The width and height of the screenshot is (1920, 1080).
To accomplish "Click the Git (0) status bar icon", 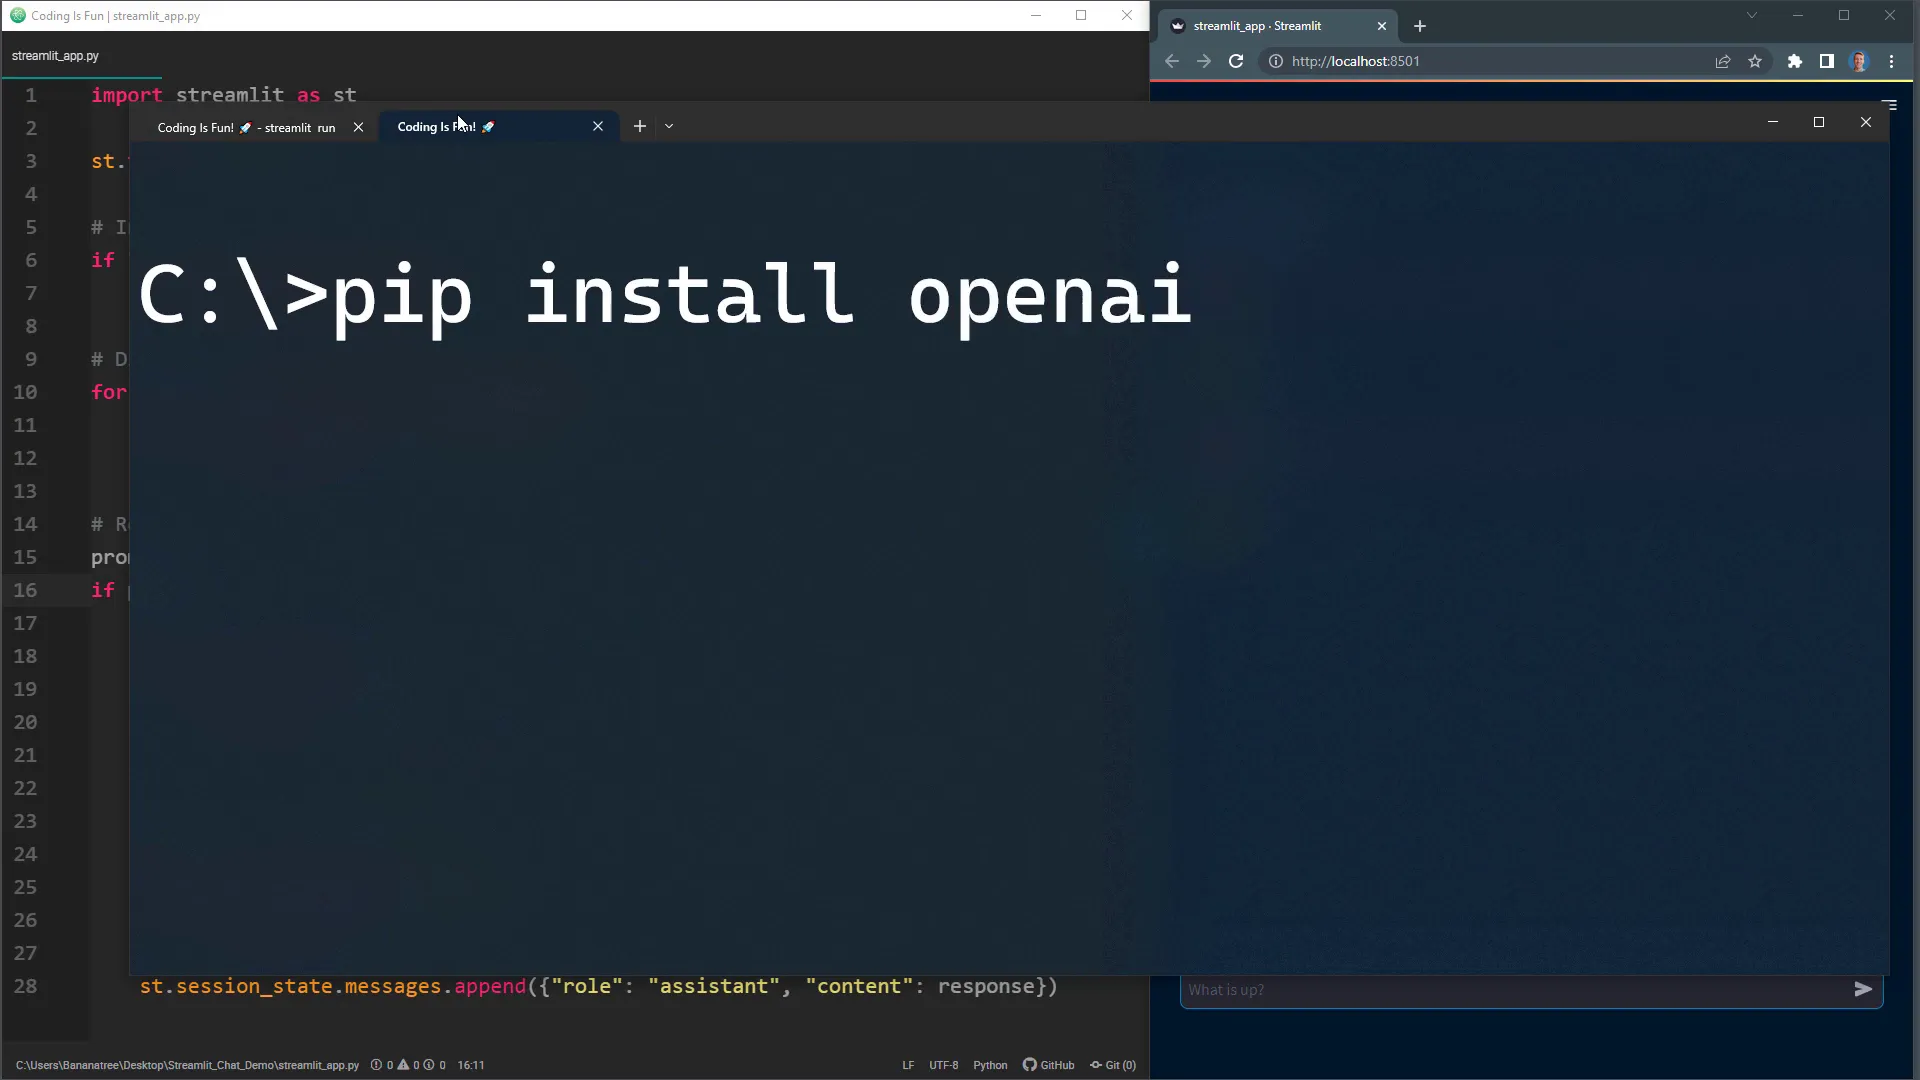I will [x=1113, y=1065].
